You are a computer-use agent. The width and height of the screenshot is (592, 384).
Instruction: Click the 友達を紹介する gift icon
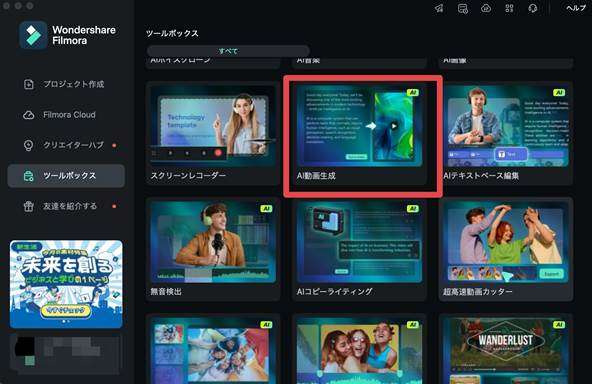click(29, 206)
